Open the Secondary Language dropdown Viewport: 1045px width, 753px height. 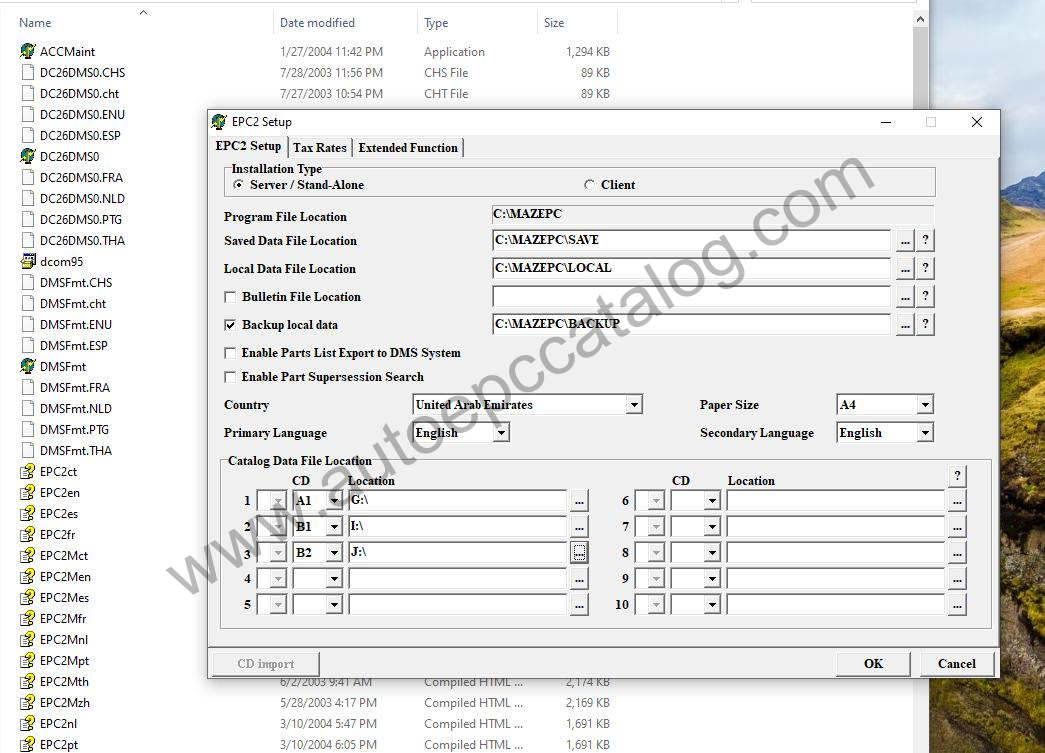tap(924, 432)
